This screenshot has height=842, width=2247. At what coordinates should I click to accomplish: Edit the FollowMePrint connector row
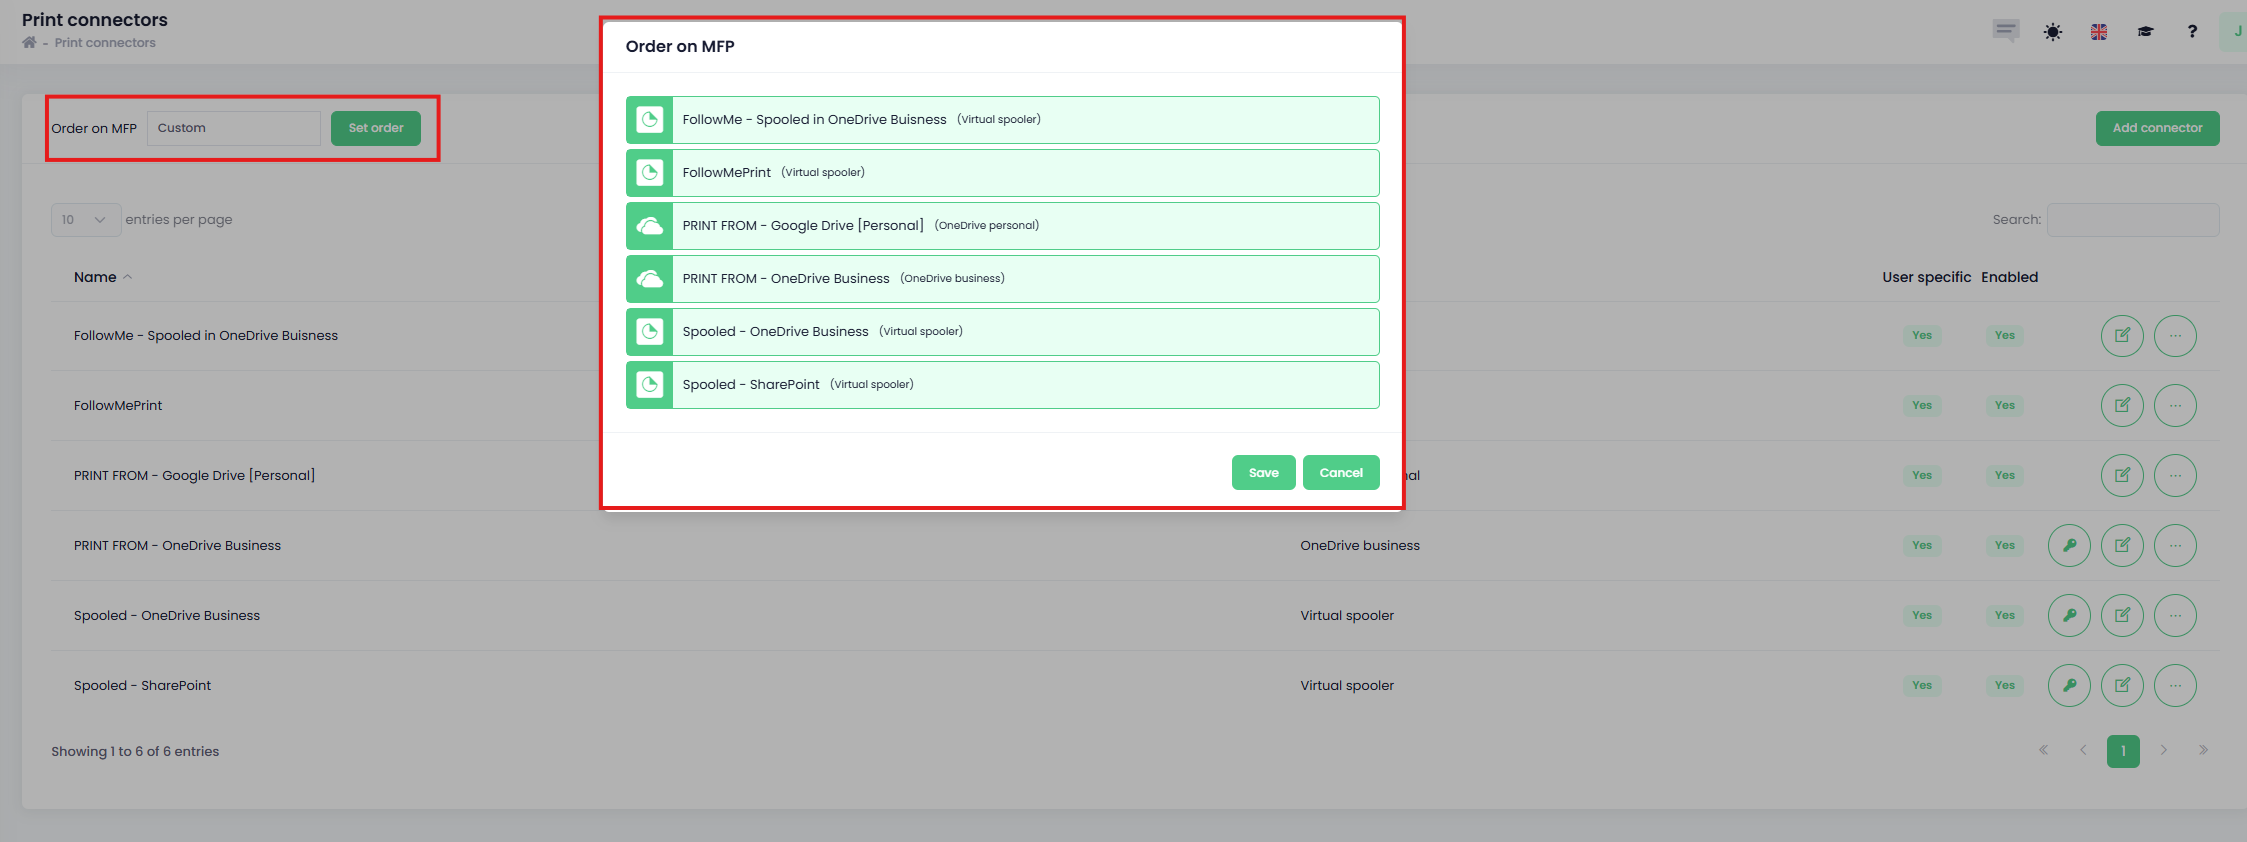pyautogui.click(x=2122, y=406)
